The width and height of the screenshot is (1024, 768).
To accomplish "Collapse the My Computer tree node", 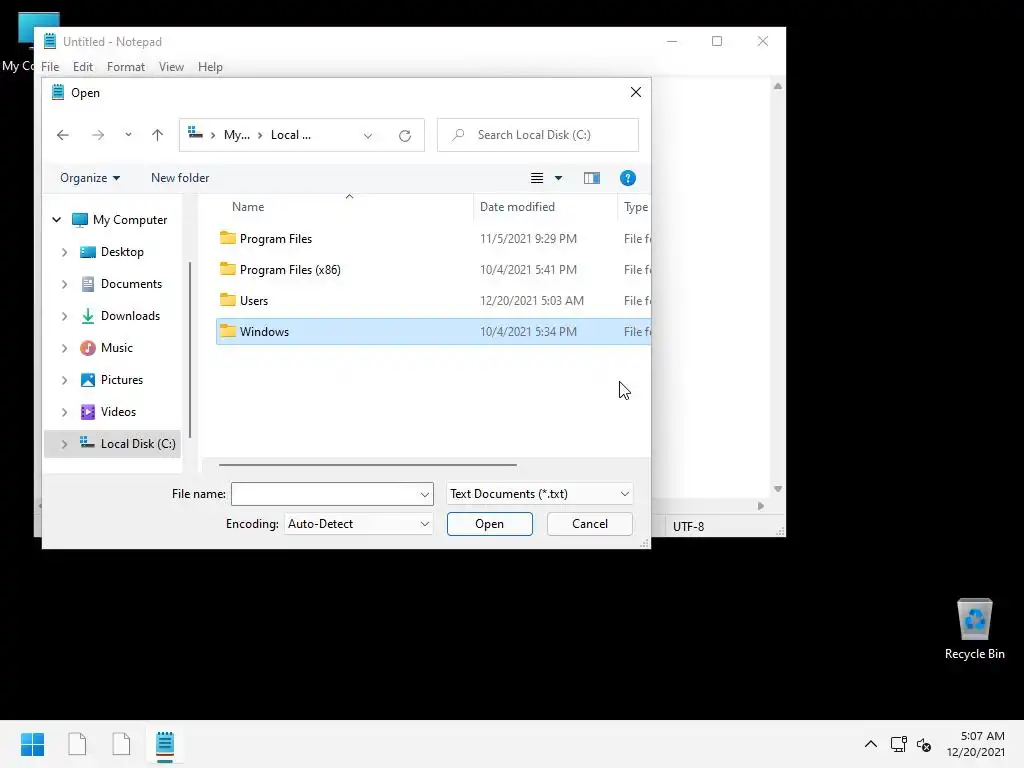I will pyautogui.click(x=57, y=219).
